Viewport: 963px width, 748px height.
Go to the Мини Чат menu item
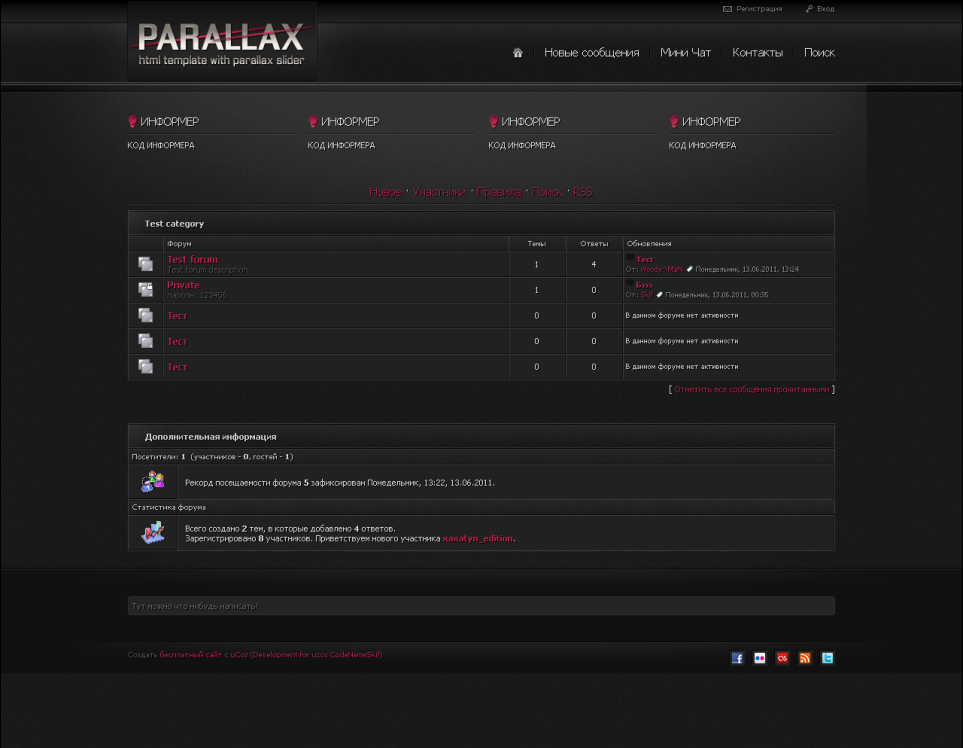[685, 53]
